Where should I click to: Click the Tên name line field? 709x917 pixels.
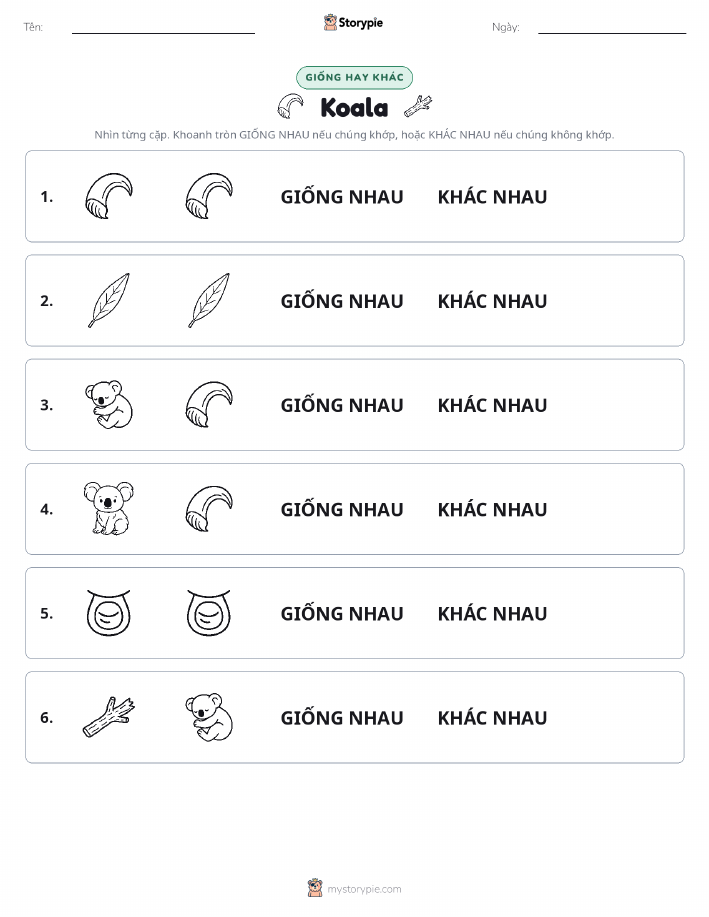click(x=163, y=27)
